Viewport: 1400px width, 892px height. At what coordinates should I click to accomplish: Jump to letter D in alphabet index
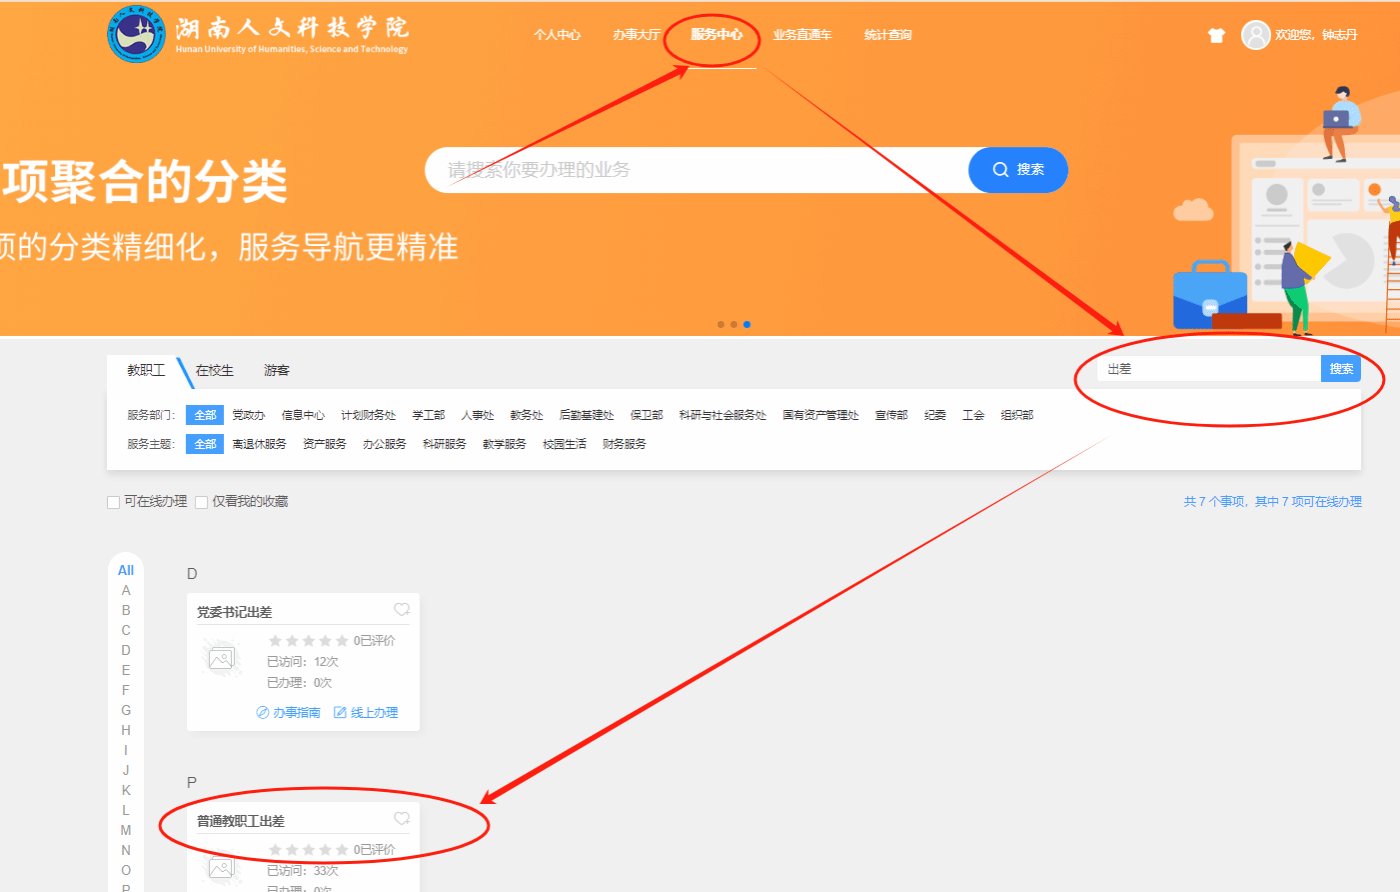pos(126,650)
